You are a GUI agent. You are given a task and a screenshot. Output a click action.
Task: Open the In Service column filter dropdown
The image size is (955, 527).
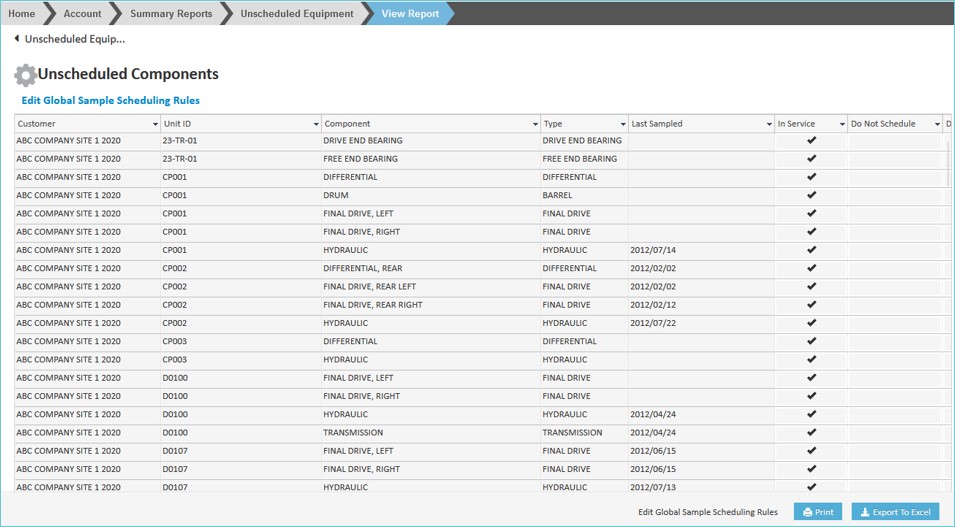pyautogui.click(x=841, y=124)
